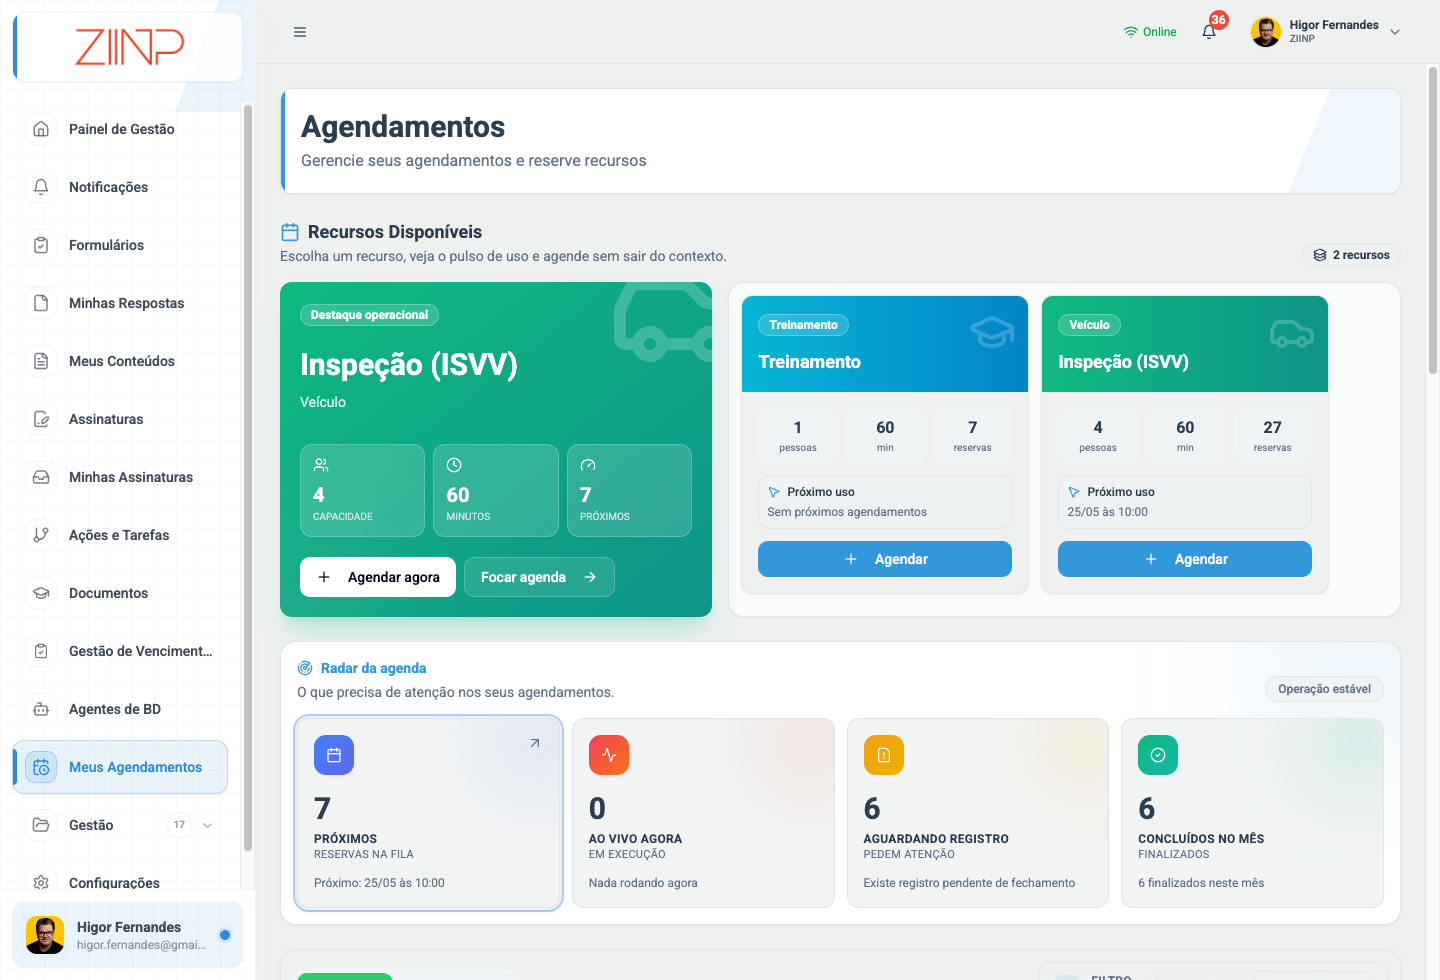Go to Meus Conteúdos in sidebar
1440x980 pixels.
tap(120, 361)
